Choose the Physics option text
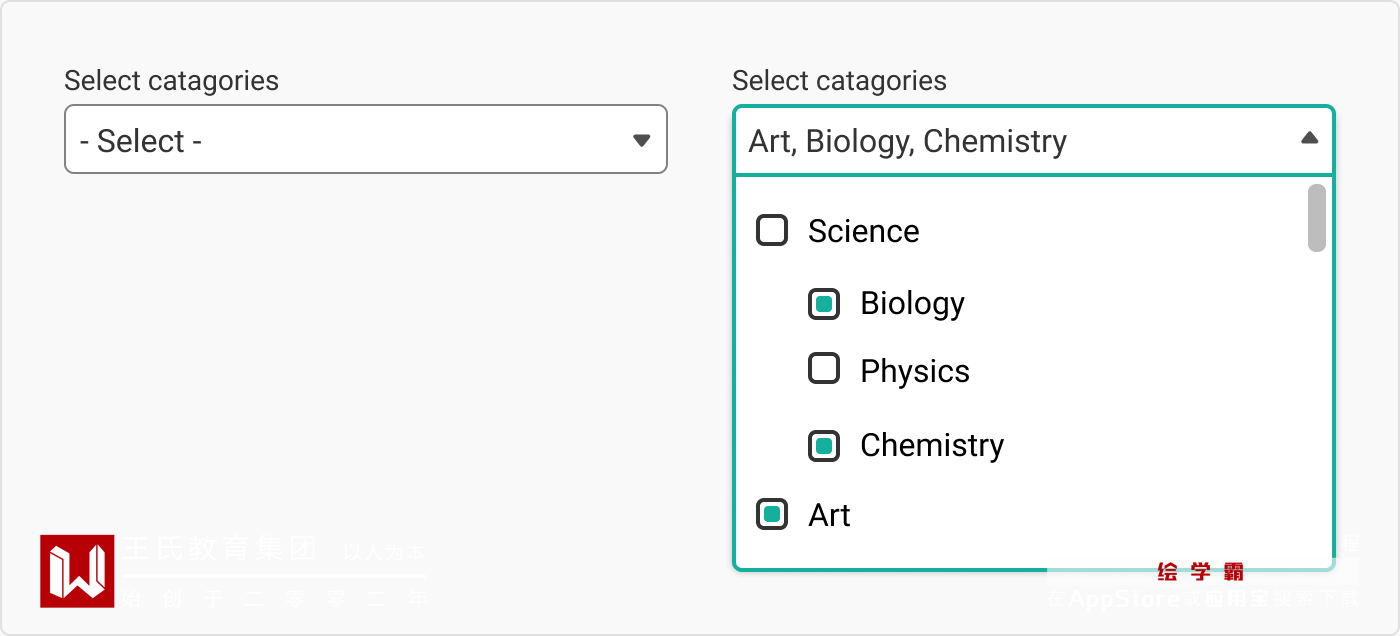The image size is (1400, 636). [x=915, y=372]
